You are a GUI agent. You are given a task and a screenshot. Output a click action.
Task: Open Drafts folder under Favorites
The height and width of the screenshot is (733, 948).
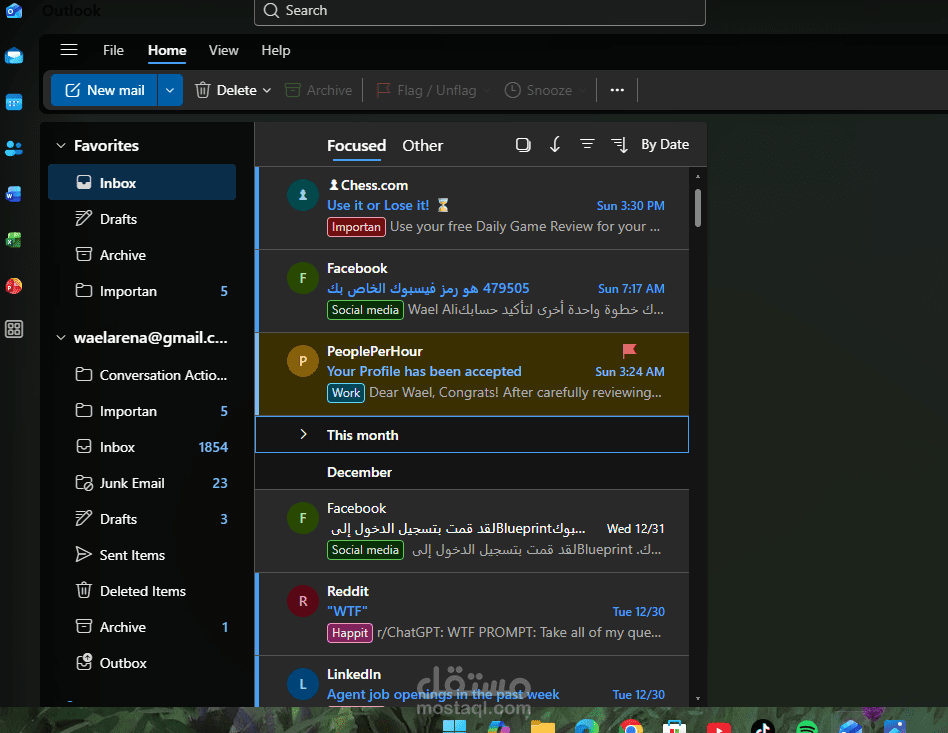point(142,219)
